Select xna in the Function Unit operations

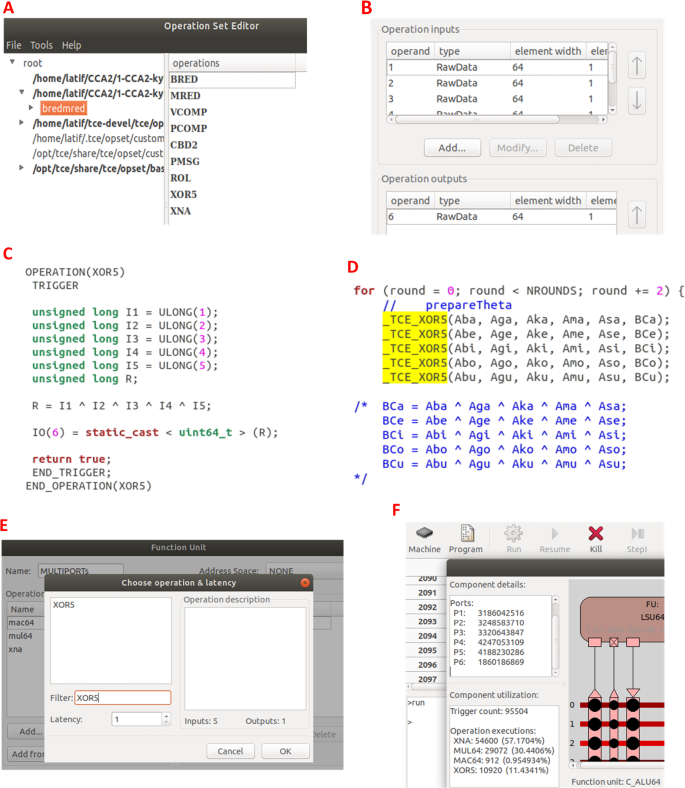pos(15,649)
